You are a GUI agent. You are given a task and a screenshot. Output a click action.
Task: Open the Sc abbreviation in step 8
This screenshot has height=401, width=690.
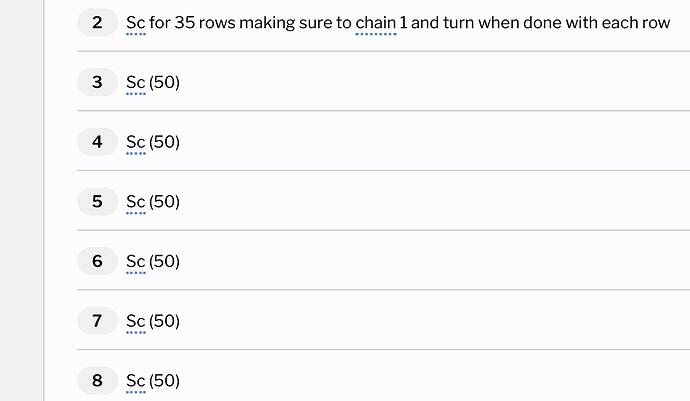(x=136, y=381)
